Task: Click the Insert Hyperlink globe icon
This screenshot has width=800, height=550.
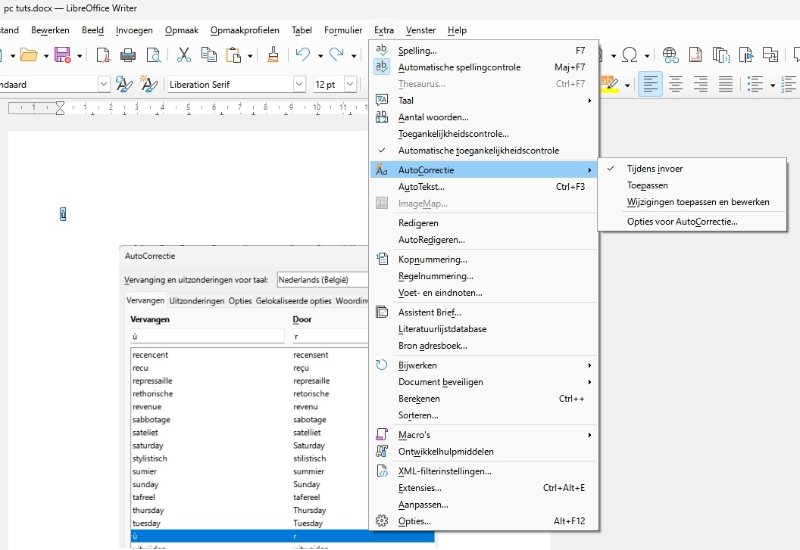Action: pos(670,55)
